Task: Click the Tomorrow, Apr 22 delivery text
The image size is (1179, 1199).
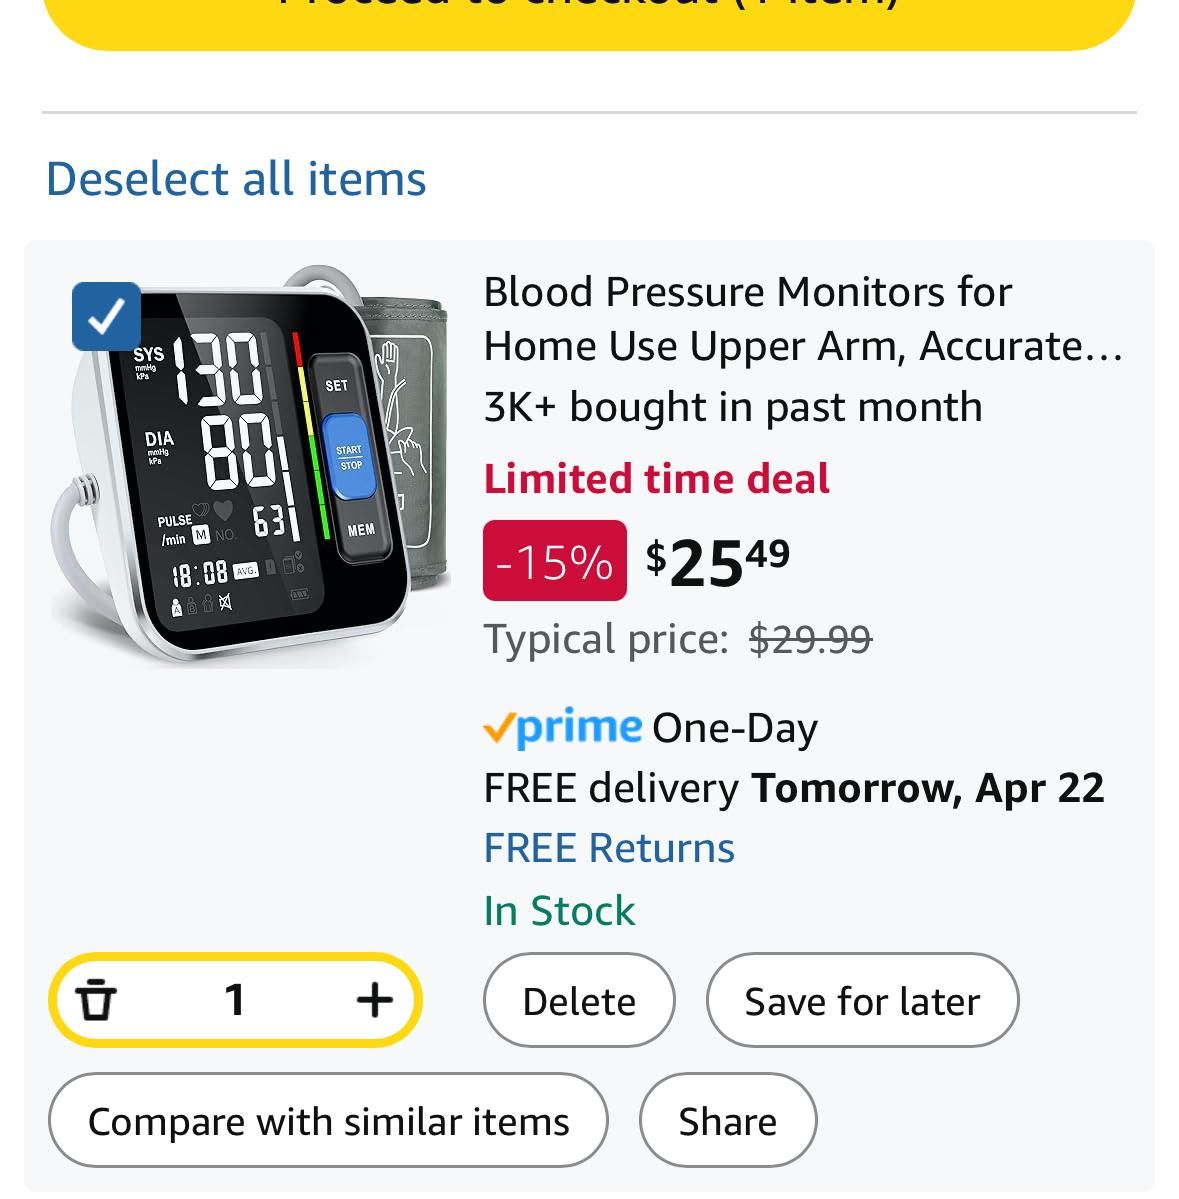Action: [927, 788]
